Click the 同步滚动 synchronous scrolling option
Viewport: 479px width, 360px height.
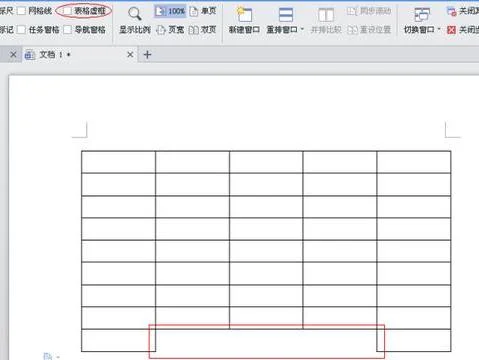coord(369,11)
